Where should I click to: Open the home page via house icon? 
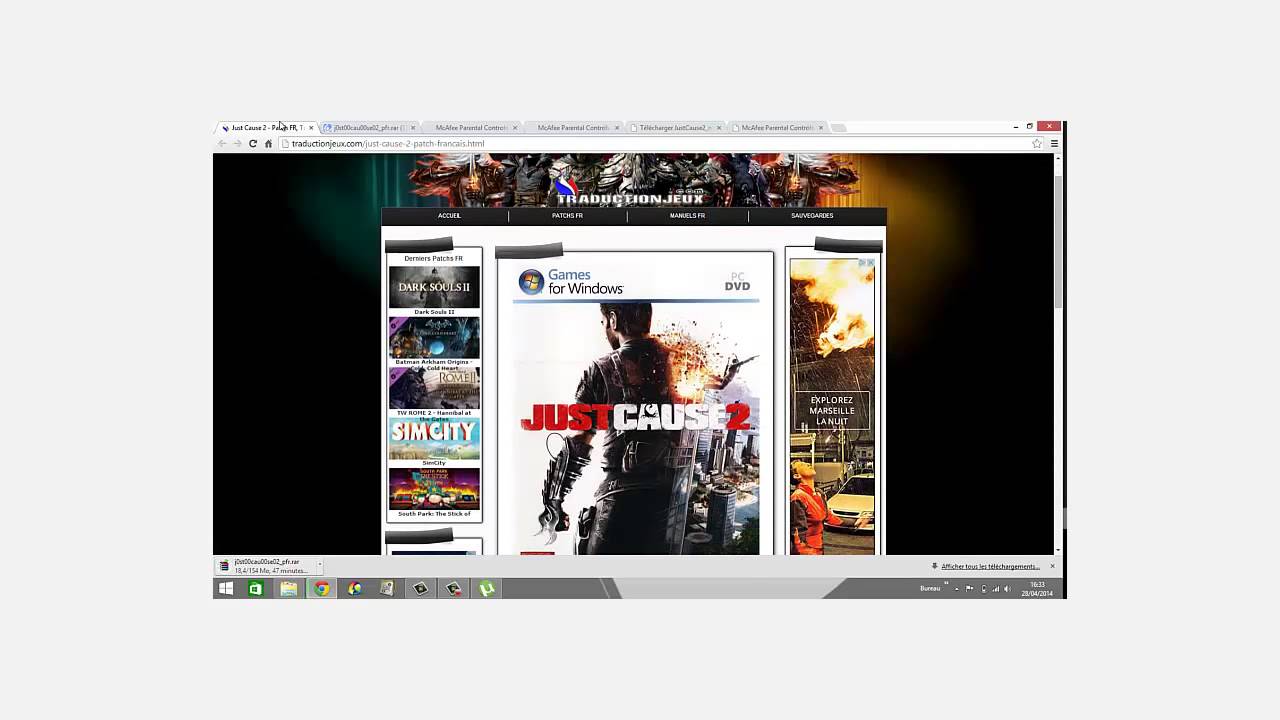pos(268,144)
